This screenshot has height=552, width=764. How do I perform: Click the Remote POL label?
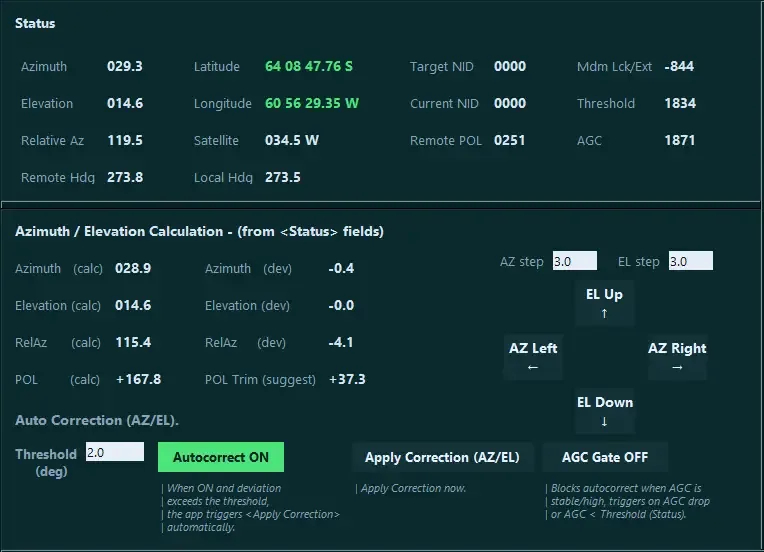[x=445, y=140]
